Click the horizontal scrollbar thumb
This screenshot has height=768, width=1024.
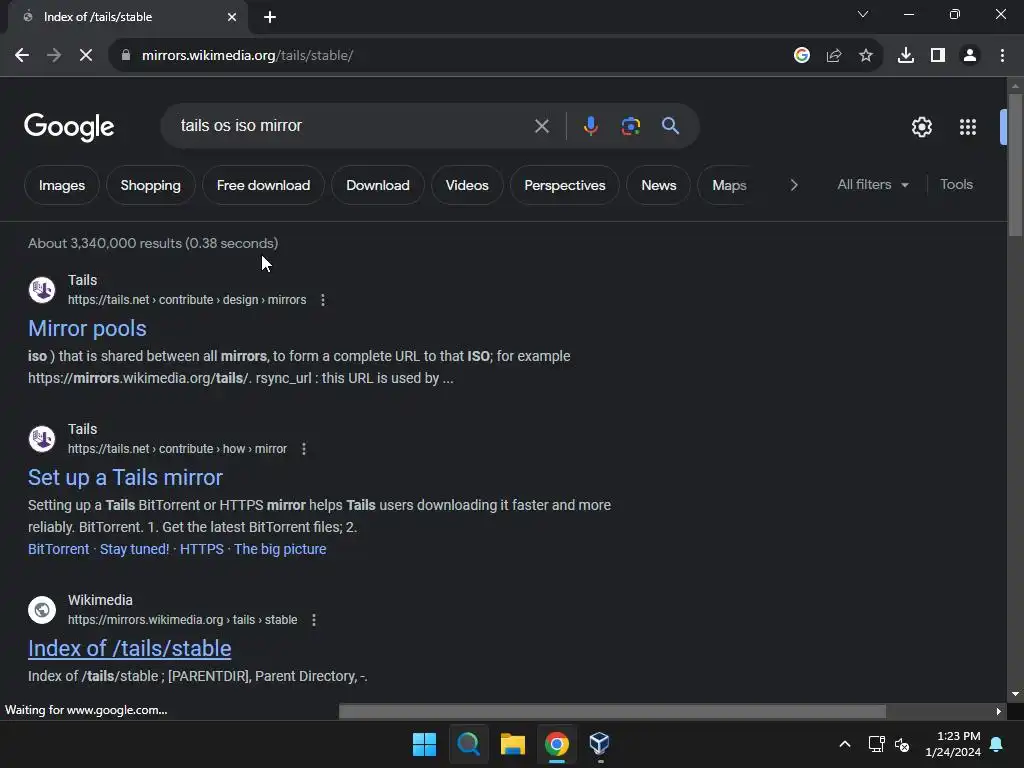613,711
